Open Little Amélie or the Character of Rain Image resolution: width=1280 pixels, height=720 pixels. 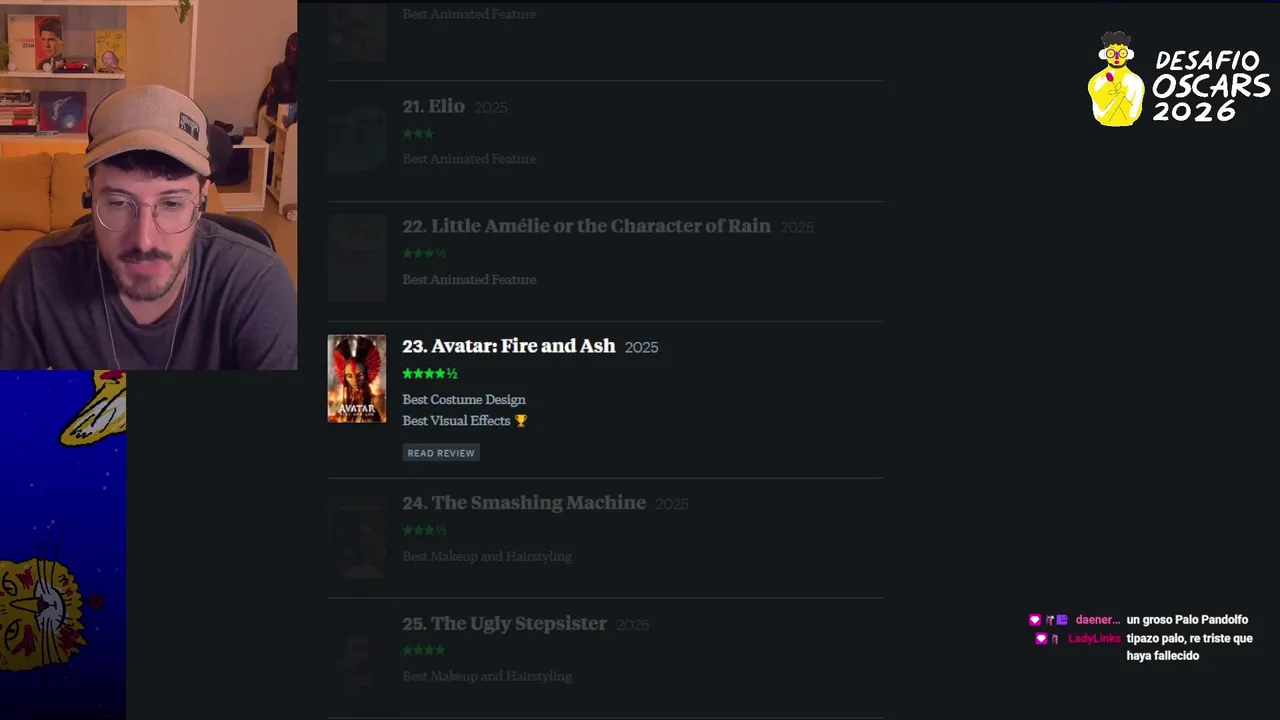[587, 226]
